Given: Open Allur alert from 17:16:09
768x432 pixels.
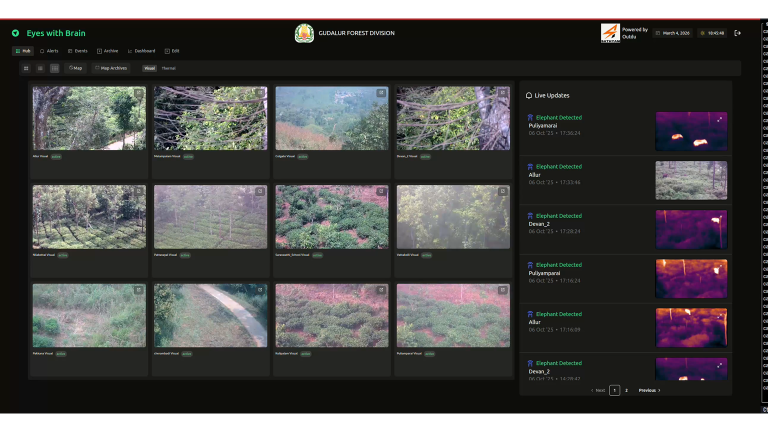Looking at the screenshot, I should (625, 328).
